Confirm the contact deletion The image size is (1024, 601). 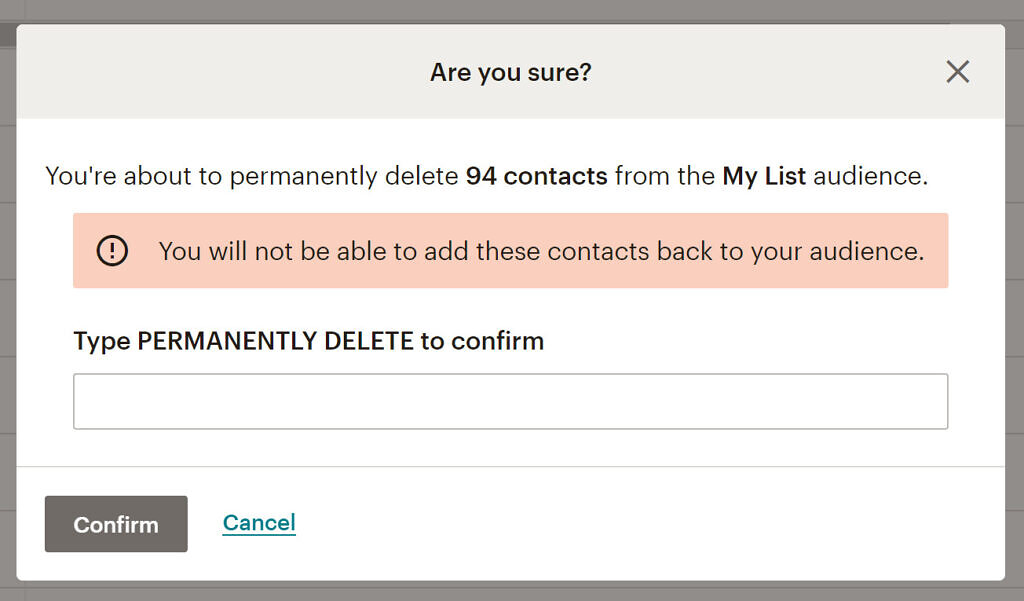coord(115,524)
